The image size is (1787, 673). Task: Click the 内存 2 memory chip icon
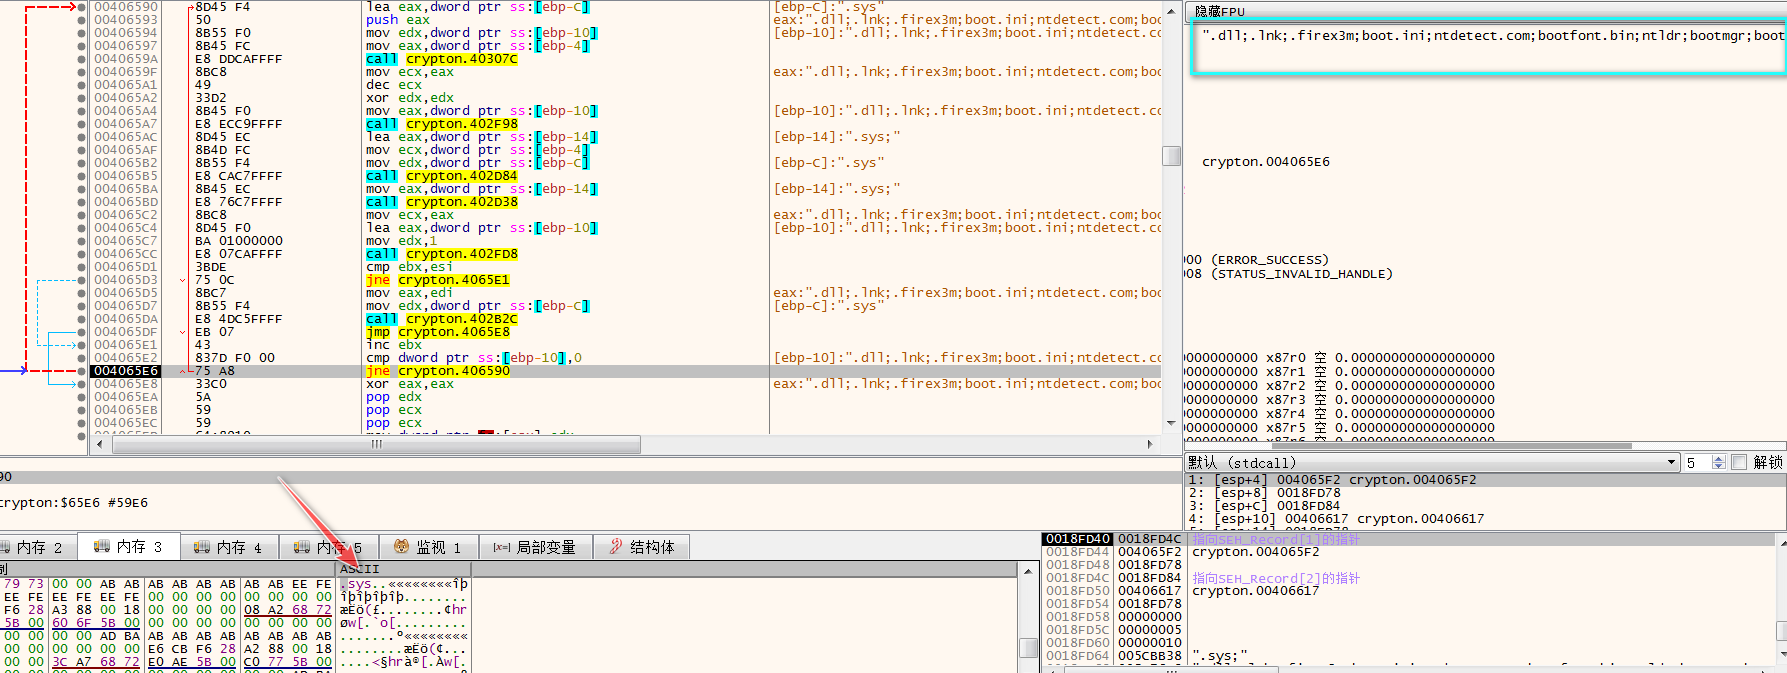pos(6,547)
